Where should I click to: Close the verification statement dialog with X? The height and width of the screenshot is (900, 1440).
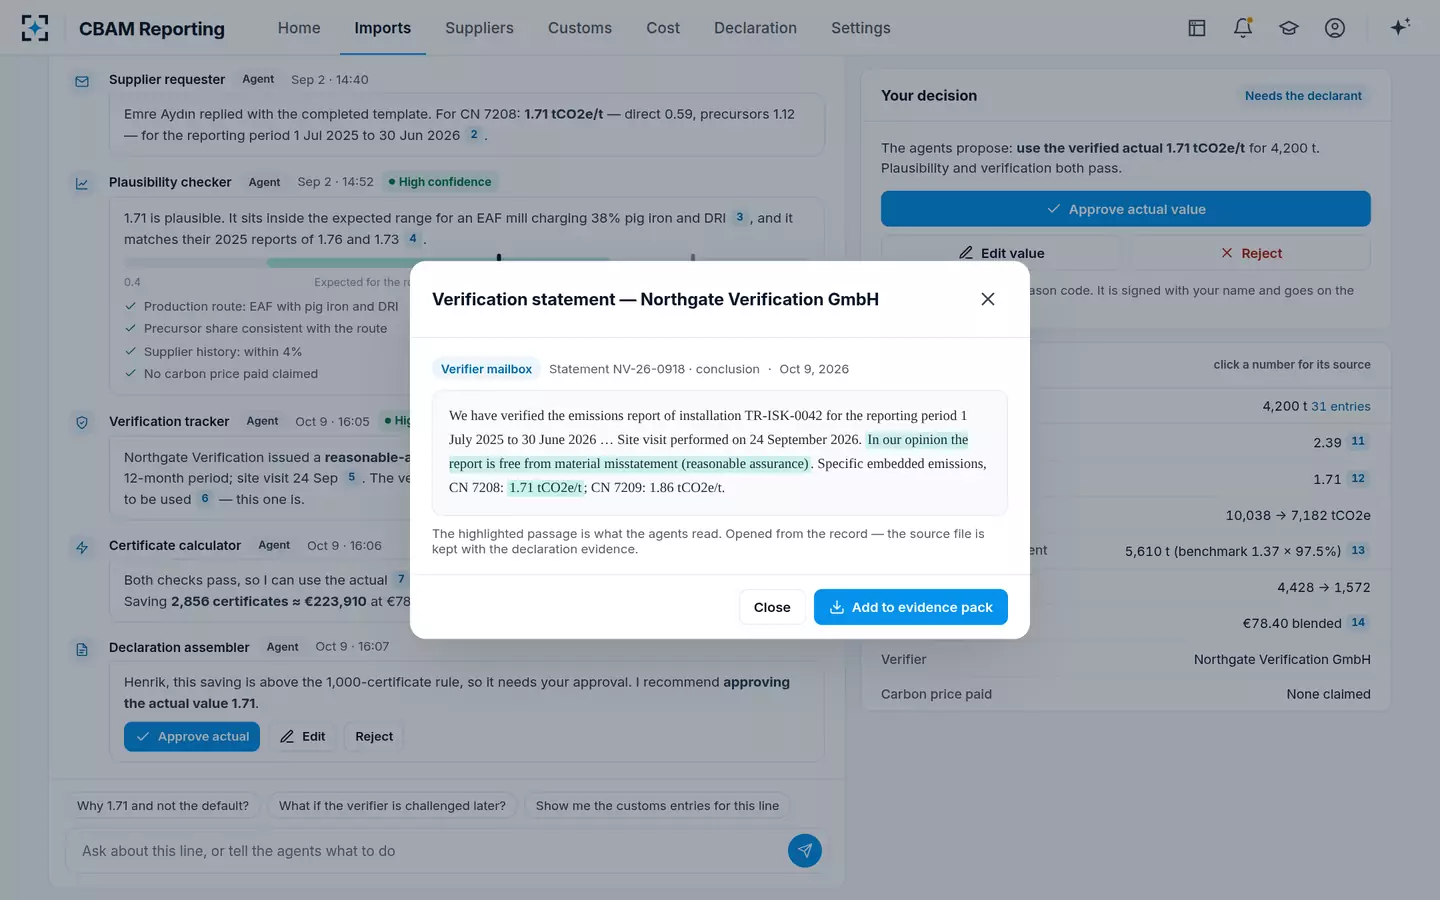click(x=988, y=299)
